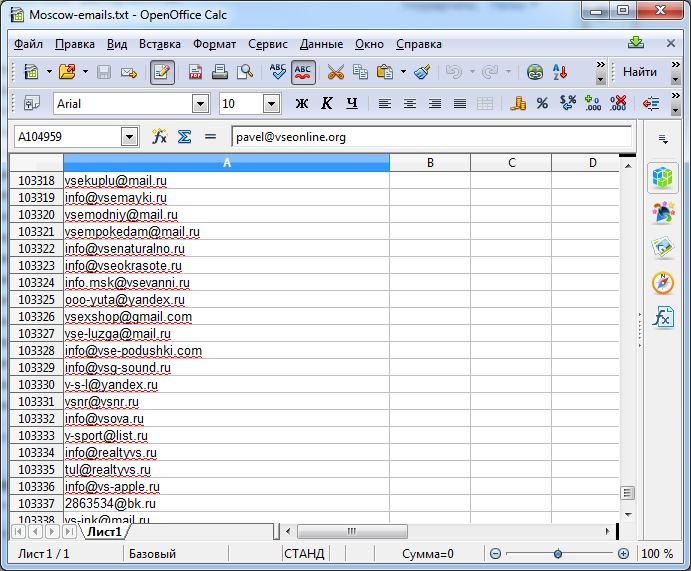Screen dimensions: 691x571
Task: Open sidebar Navigator compass icon
Action: 662,282
